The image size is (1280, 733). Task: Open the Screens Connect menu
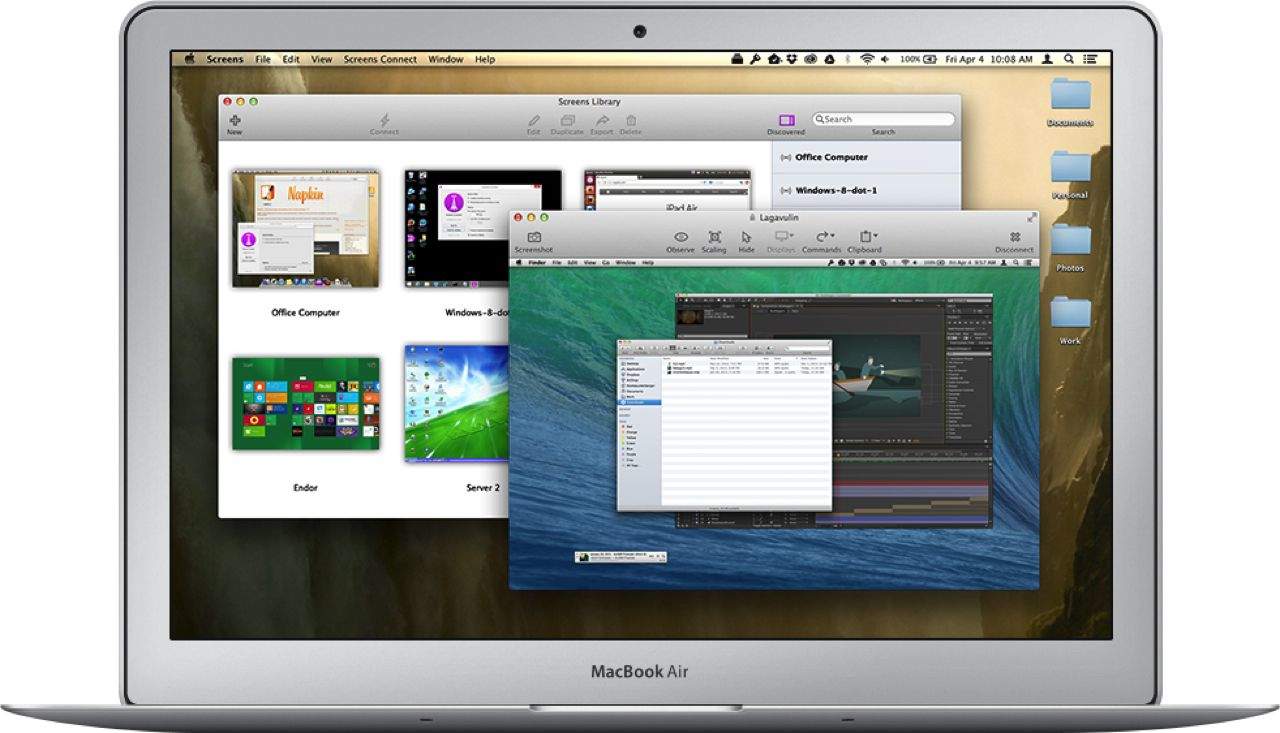[380, 59]
